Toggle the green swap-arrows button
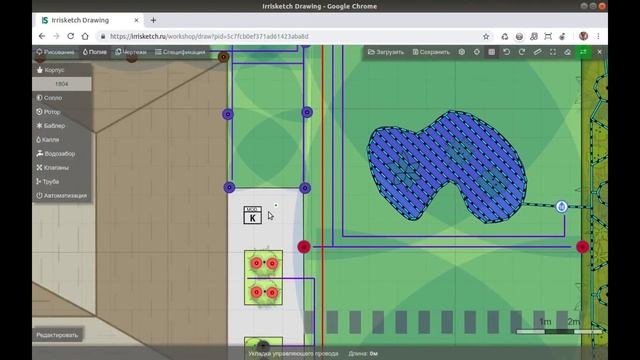Screen dimensions: 640x360 (x=583, y=52)
